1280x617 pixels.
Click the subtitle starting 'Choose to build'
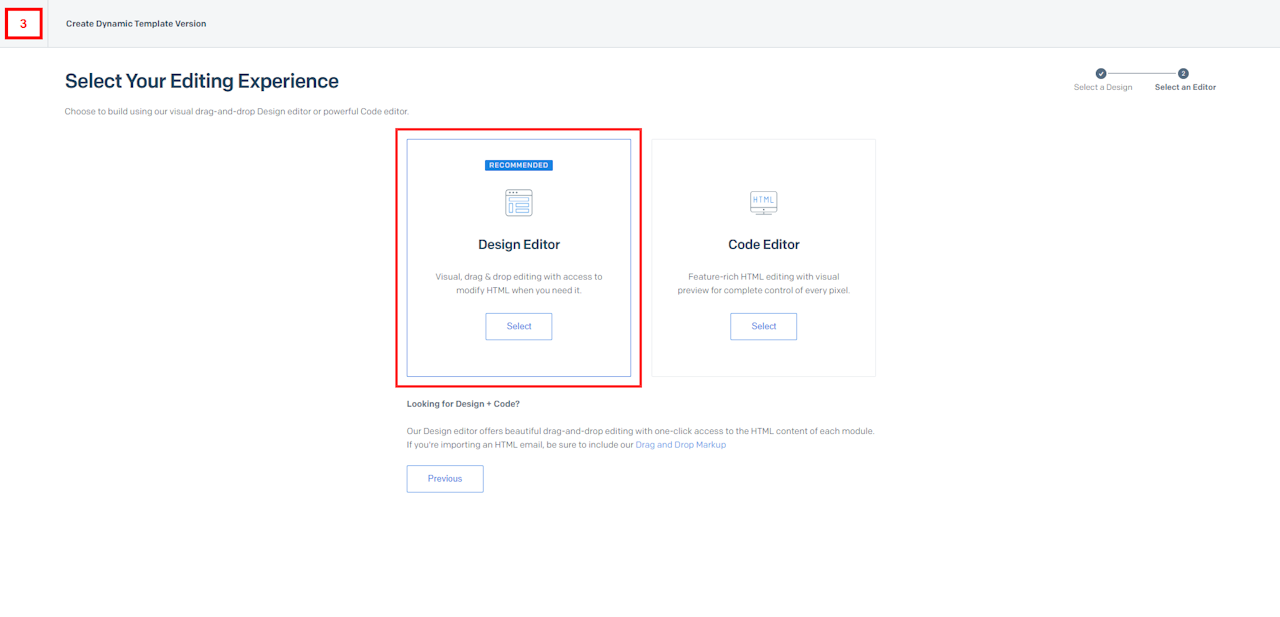(x=237, y=111)
